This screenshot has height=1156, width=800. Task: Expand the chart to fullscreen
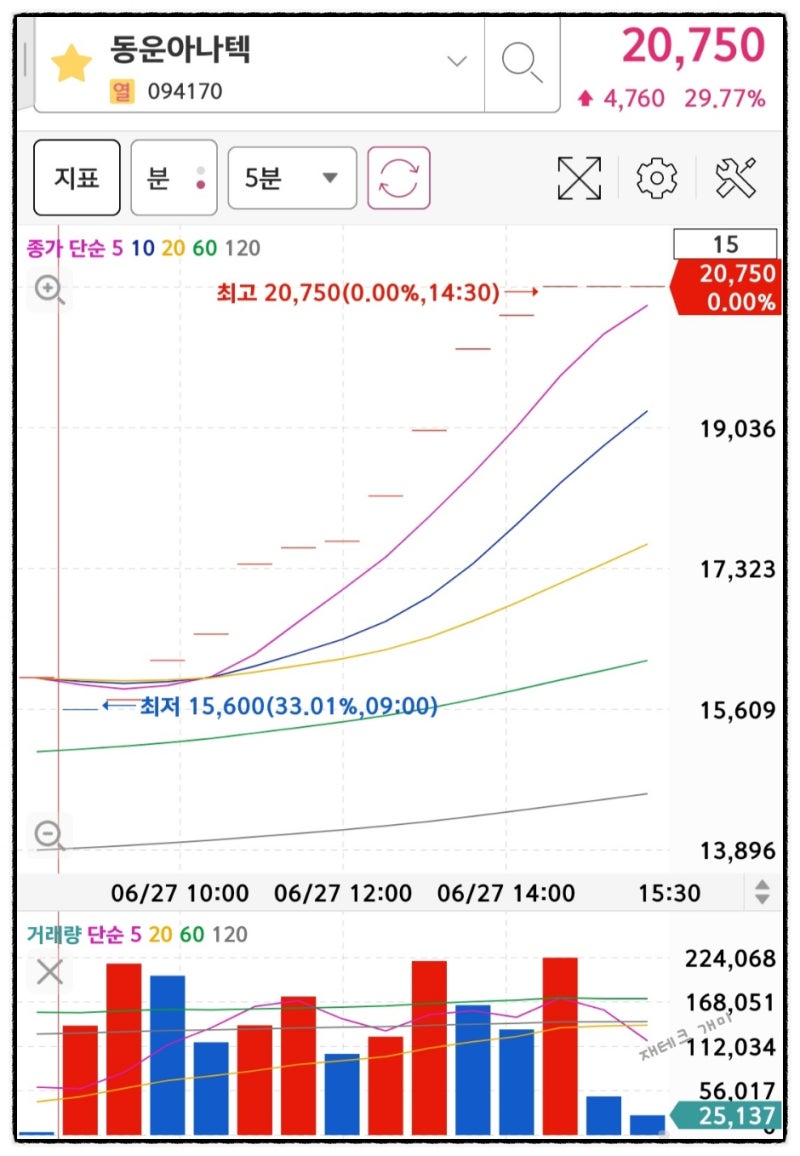coord(578,177)
